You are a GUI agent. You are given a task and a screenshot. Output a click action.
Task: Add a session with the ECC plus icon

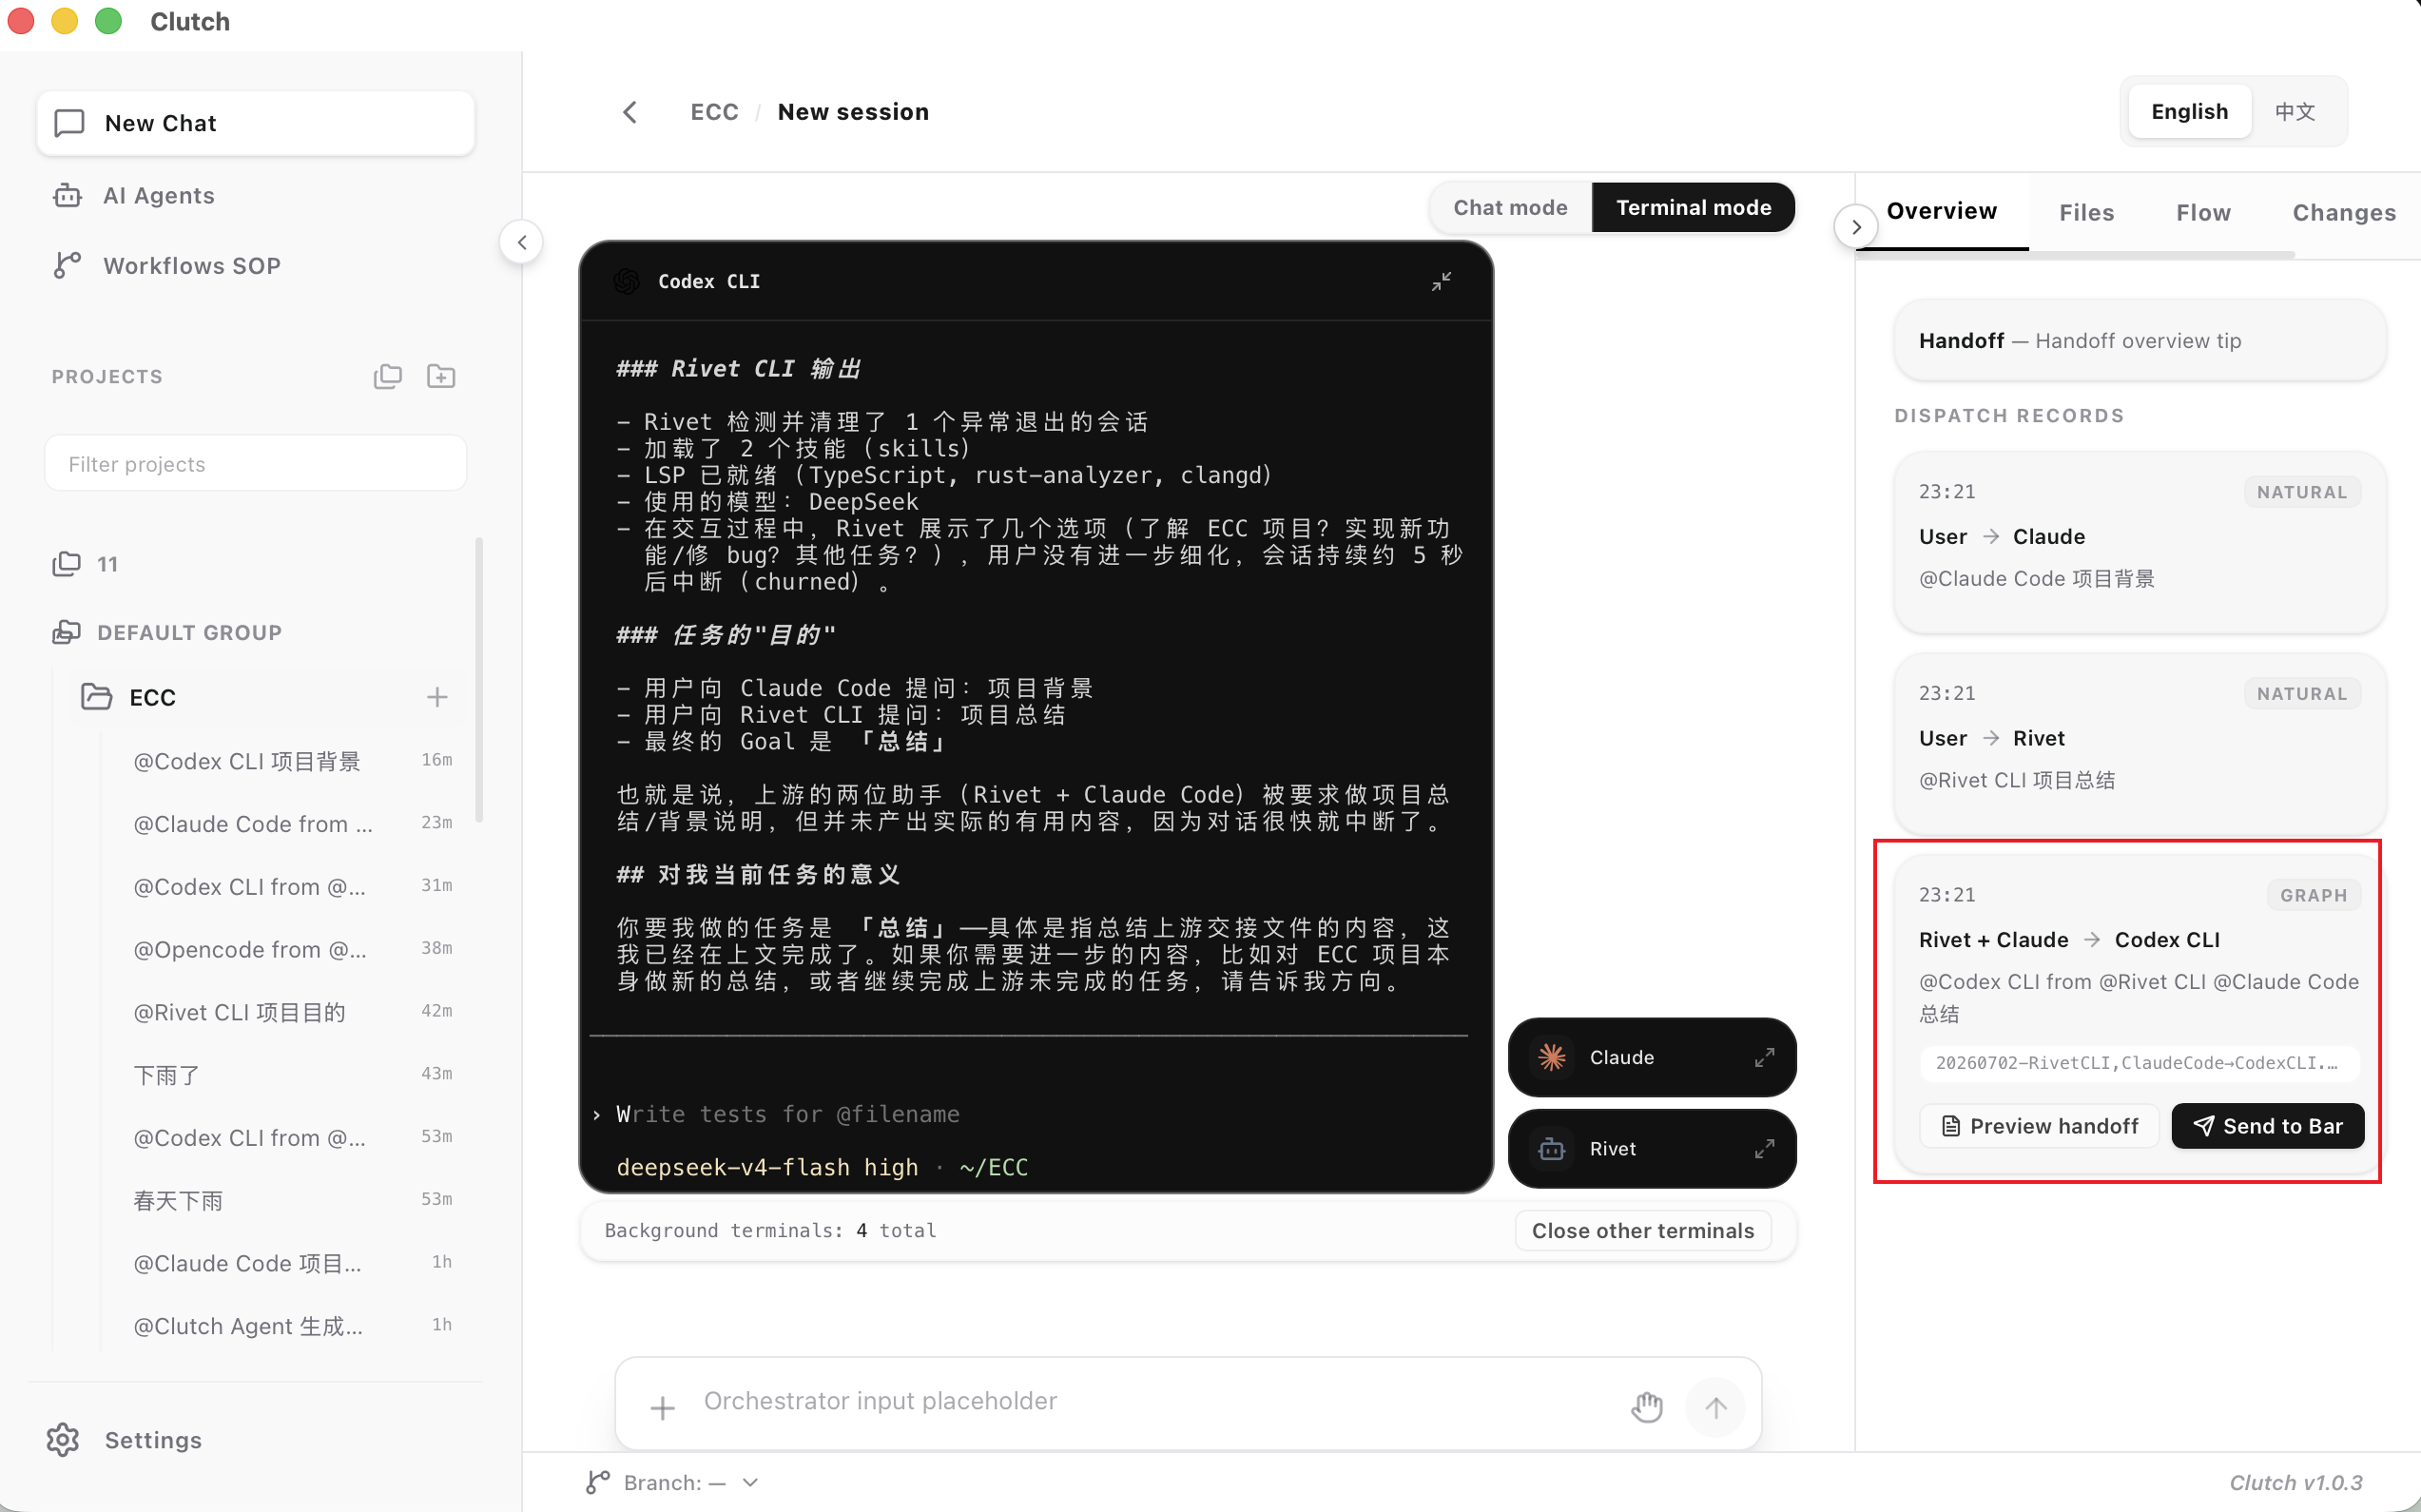437,697
